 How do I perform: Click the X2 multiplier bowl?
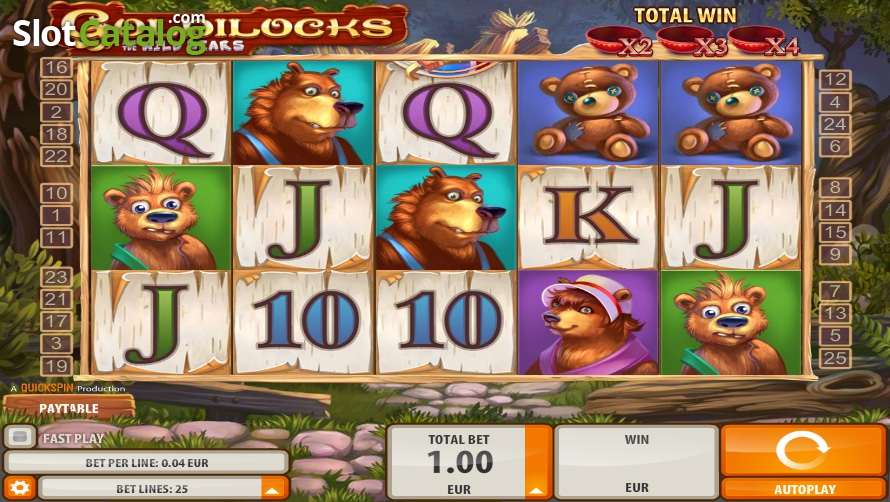[619, 41]
